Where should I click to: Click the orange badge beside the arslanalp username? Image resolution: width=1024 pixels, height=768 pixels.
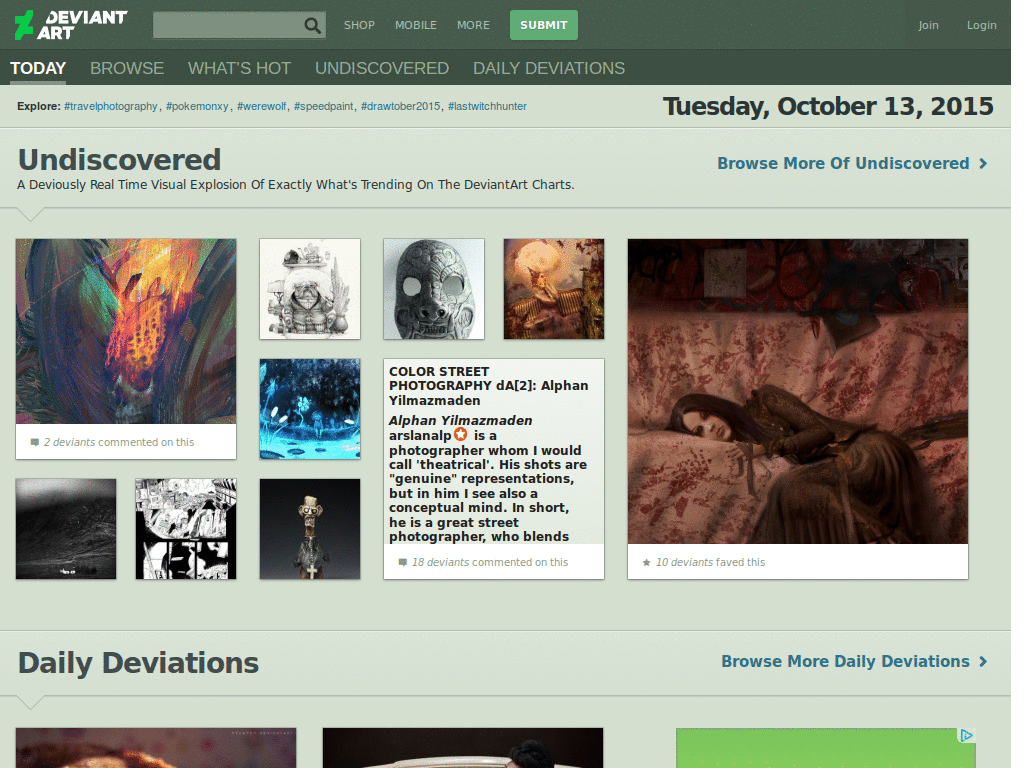(460, 435)
